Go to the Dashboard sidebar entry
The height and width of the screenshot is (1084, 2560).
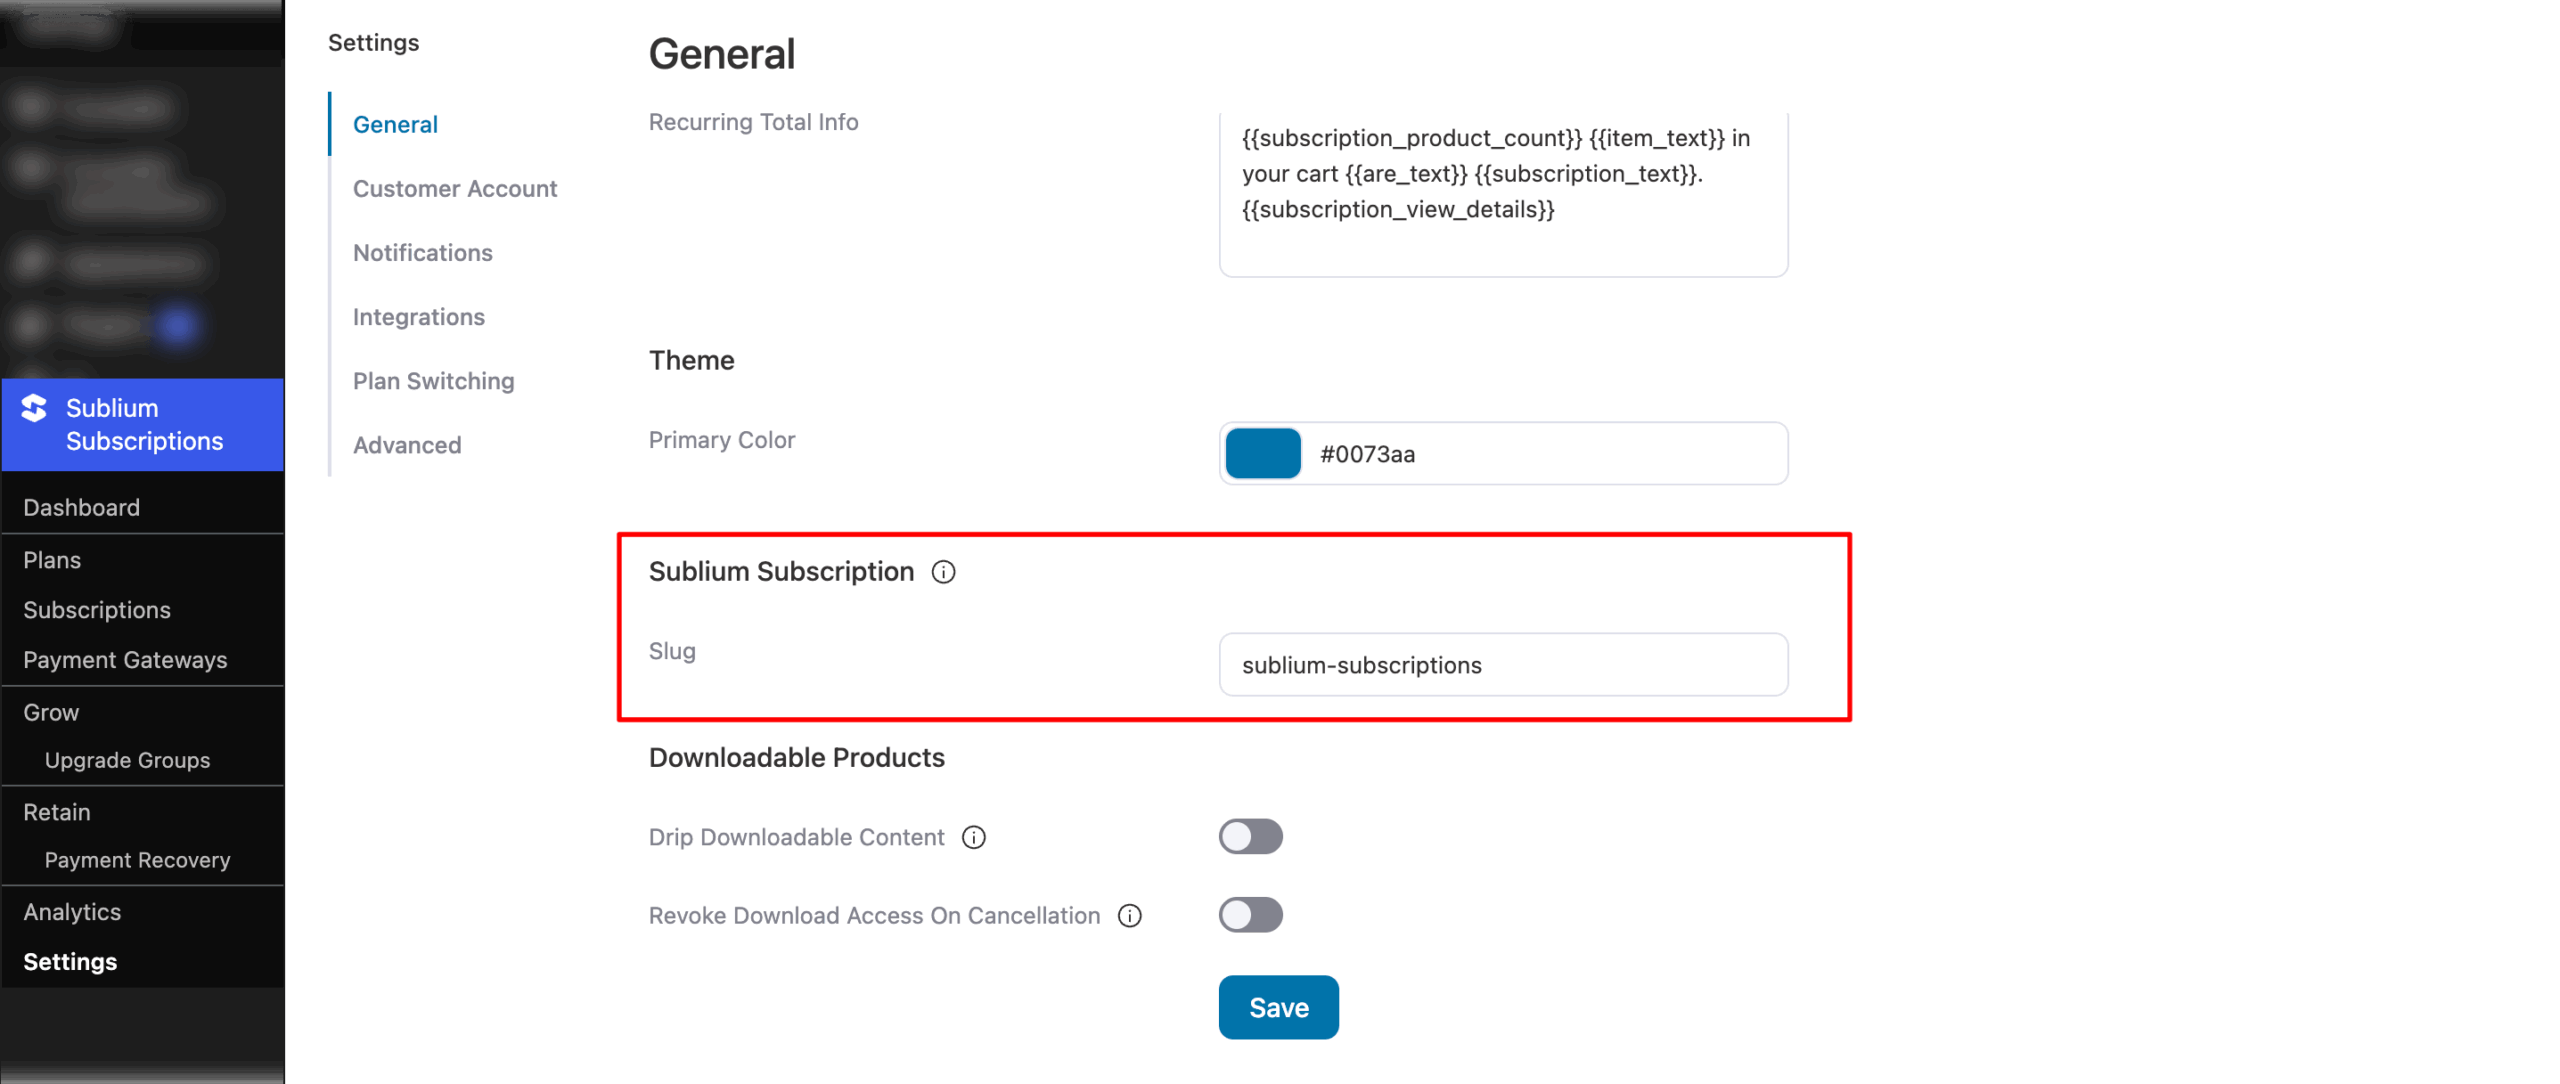click(81, 507)
